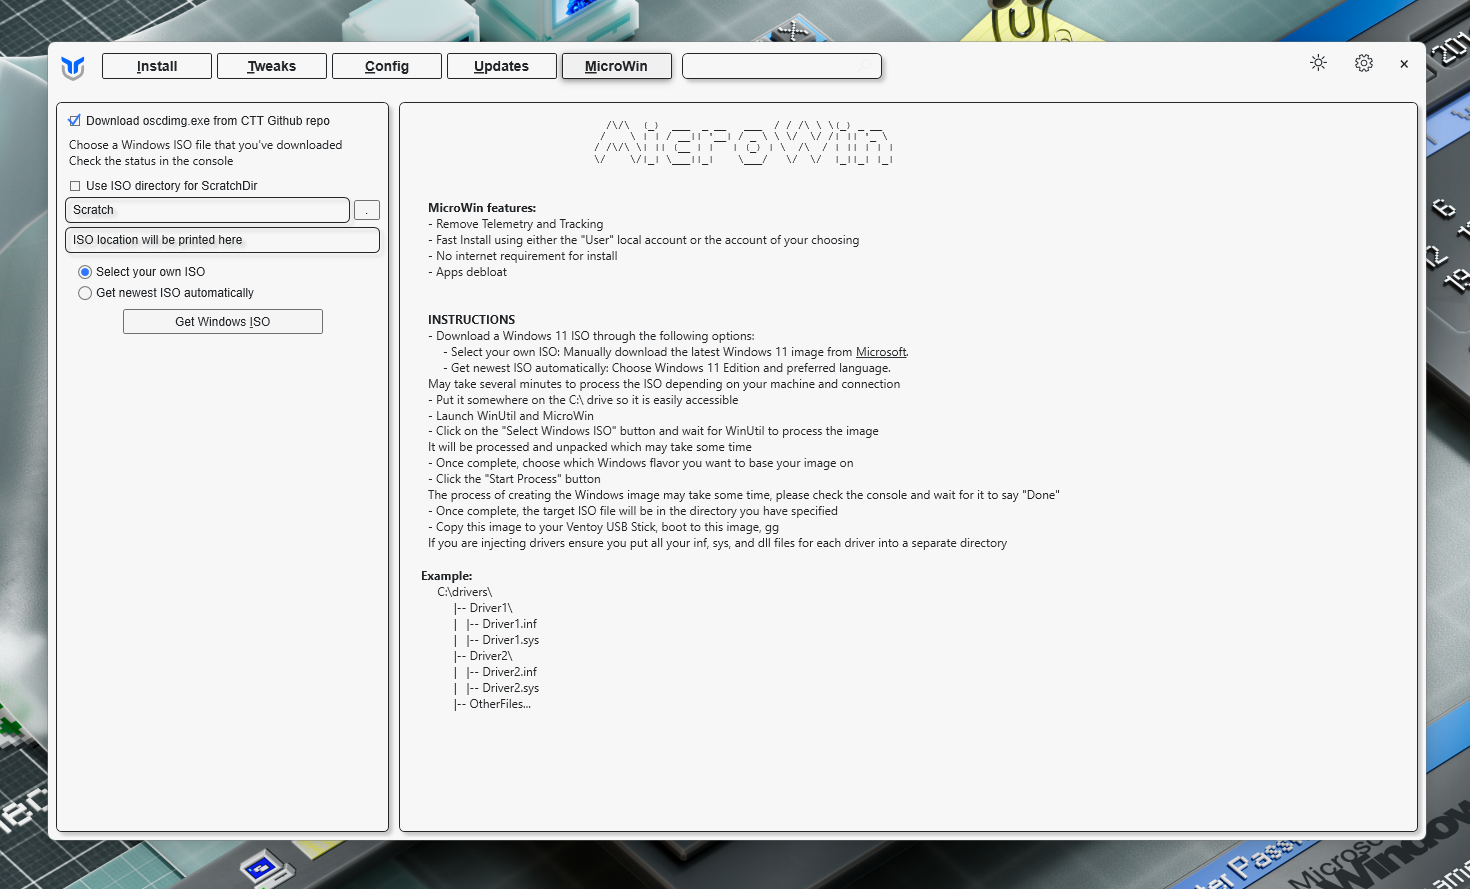Image resolution: width=1470 pixels, height=889 pixels.
Task: Focus the search box in the top bar
Action: [x=780, y=66]
